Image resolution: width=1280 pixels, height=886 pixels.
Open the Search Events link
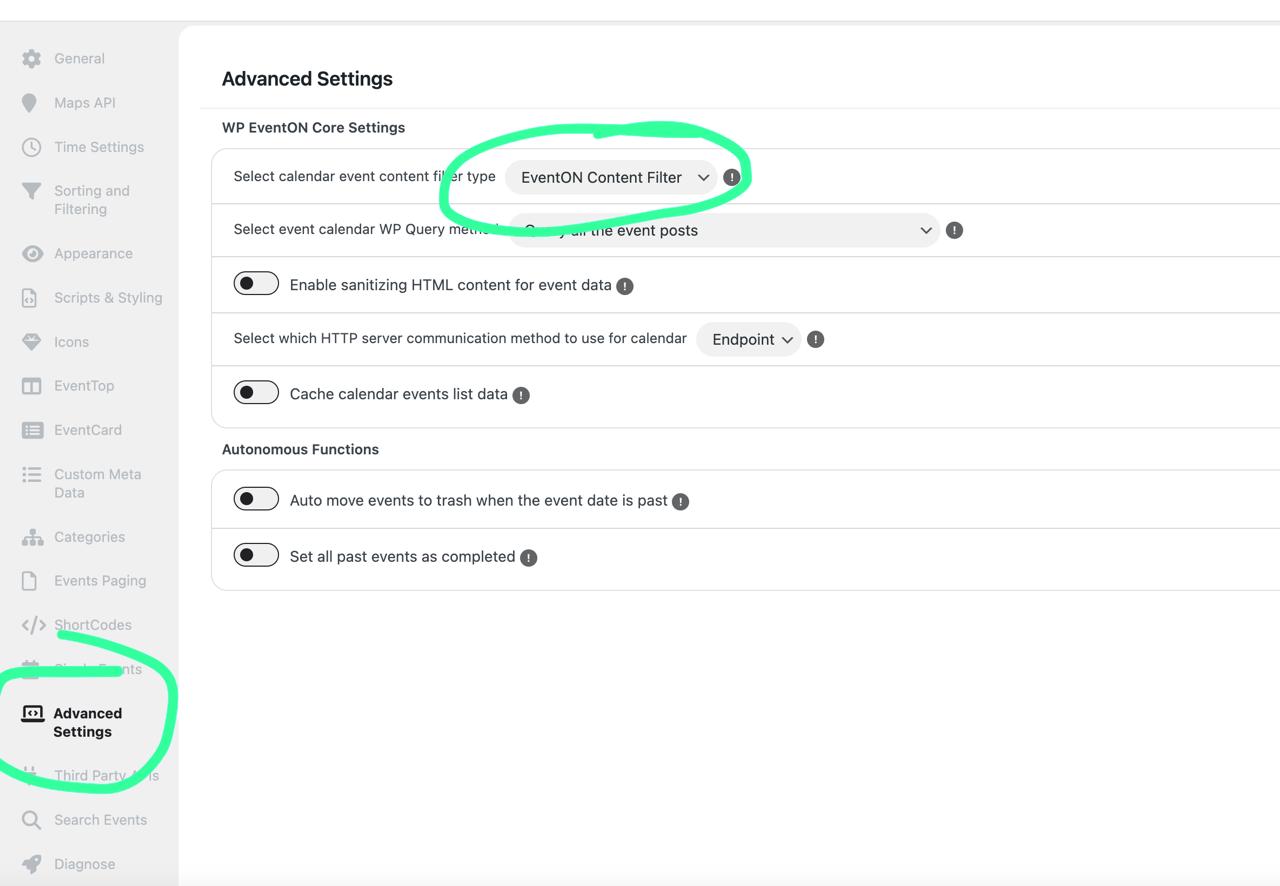click(x=100, y=820)
